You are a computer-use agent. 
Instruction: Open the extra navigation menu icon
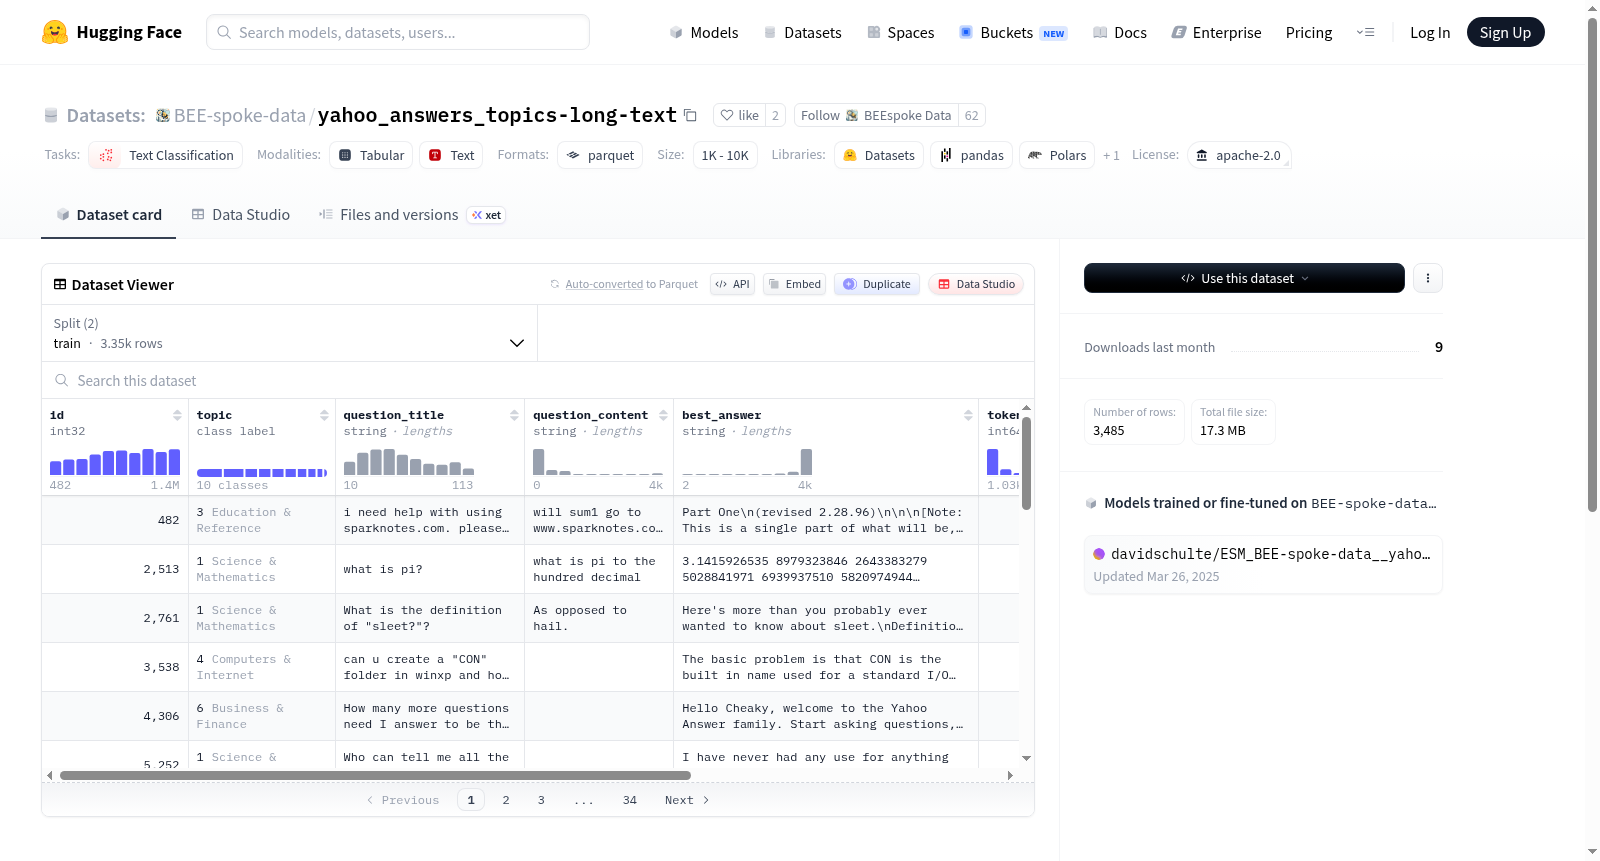(x=1365, y=32)
